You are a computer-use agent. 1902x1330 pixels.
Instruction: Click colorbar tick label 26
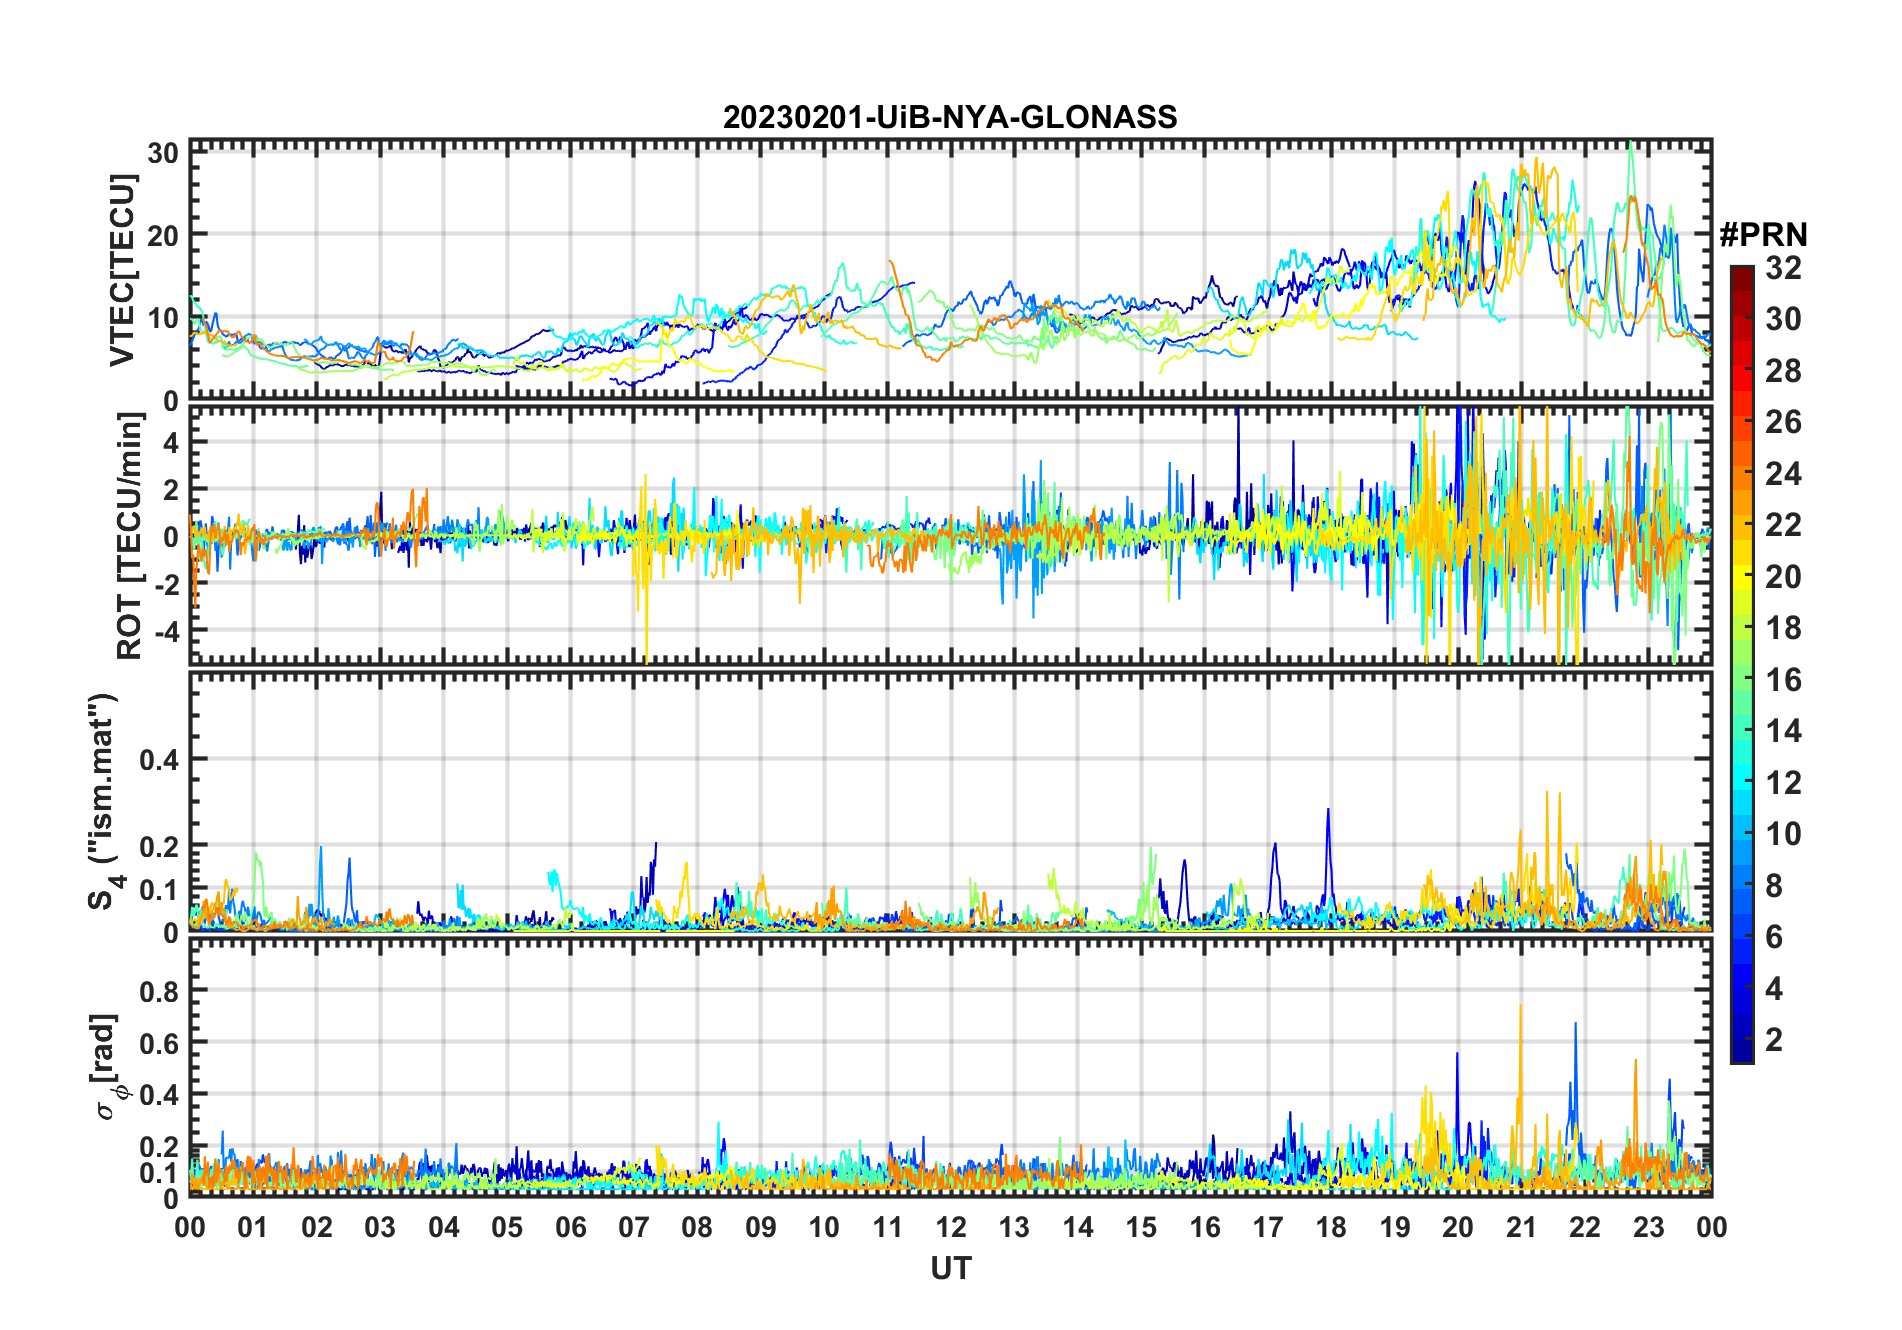point(1783,422)
